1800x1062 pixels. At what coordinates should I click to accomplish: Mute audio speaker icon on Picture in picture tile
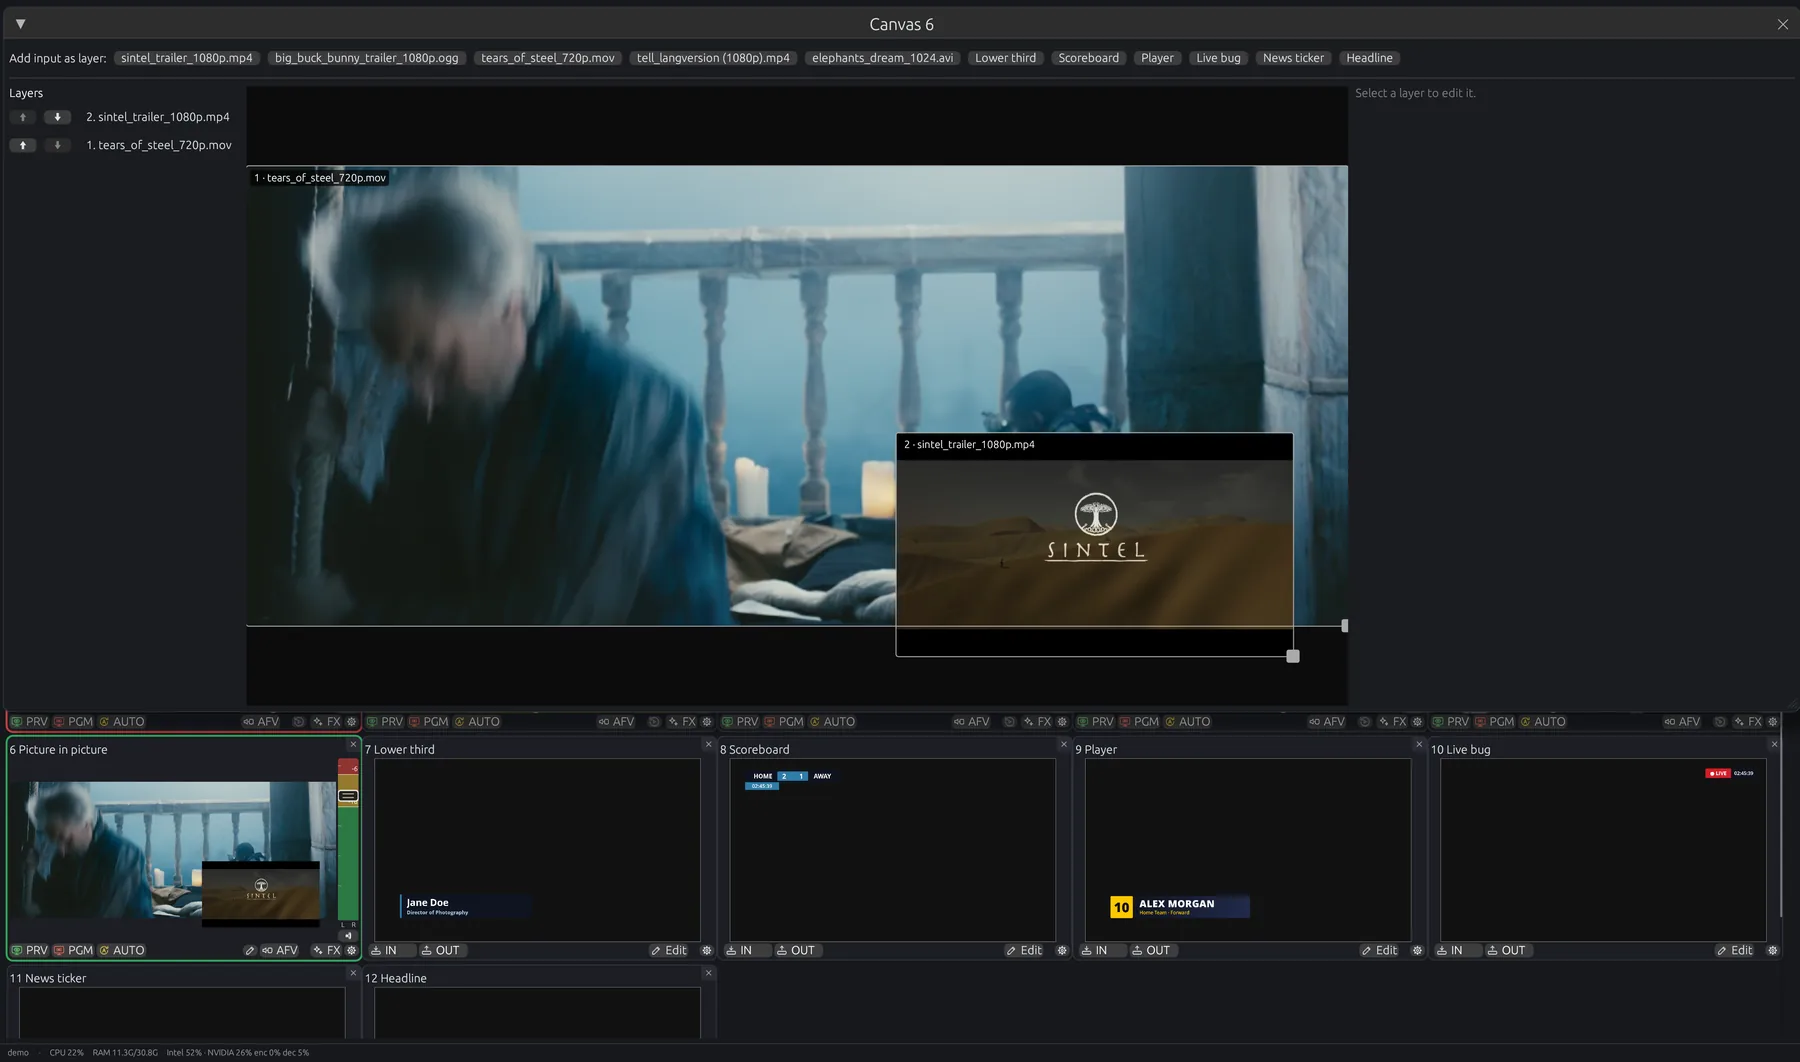click(348, 936)
